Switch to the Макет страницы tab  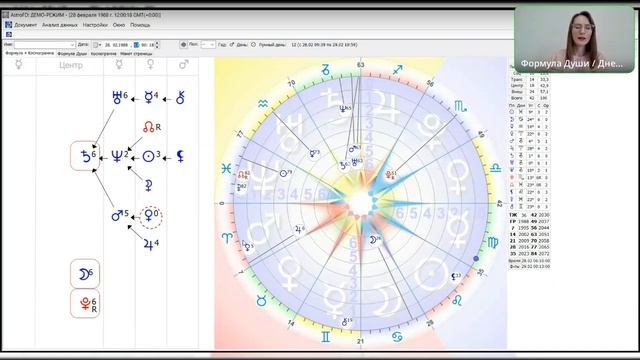(136, 53)
